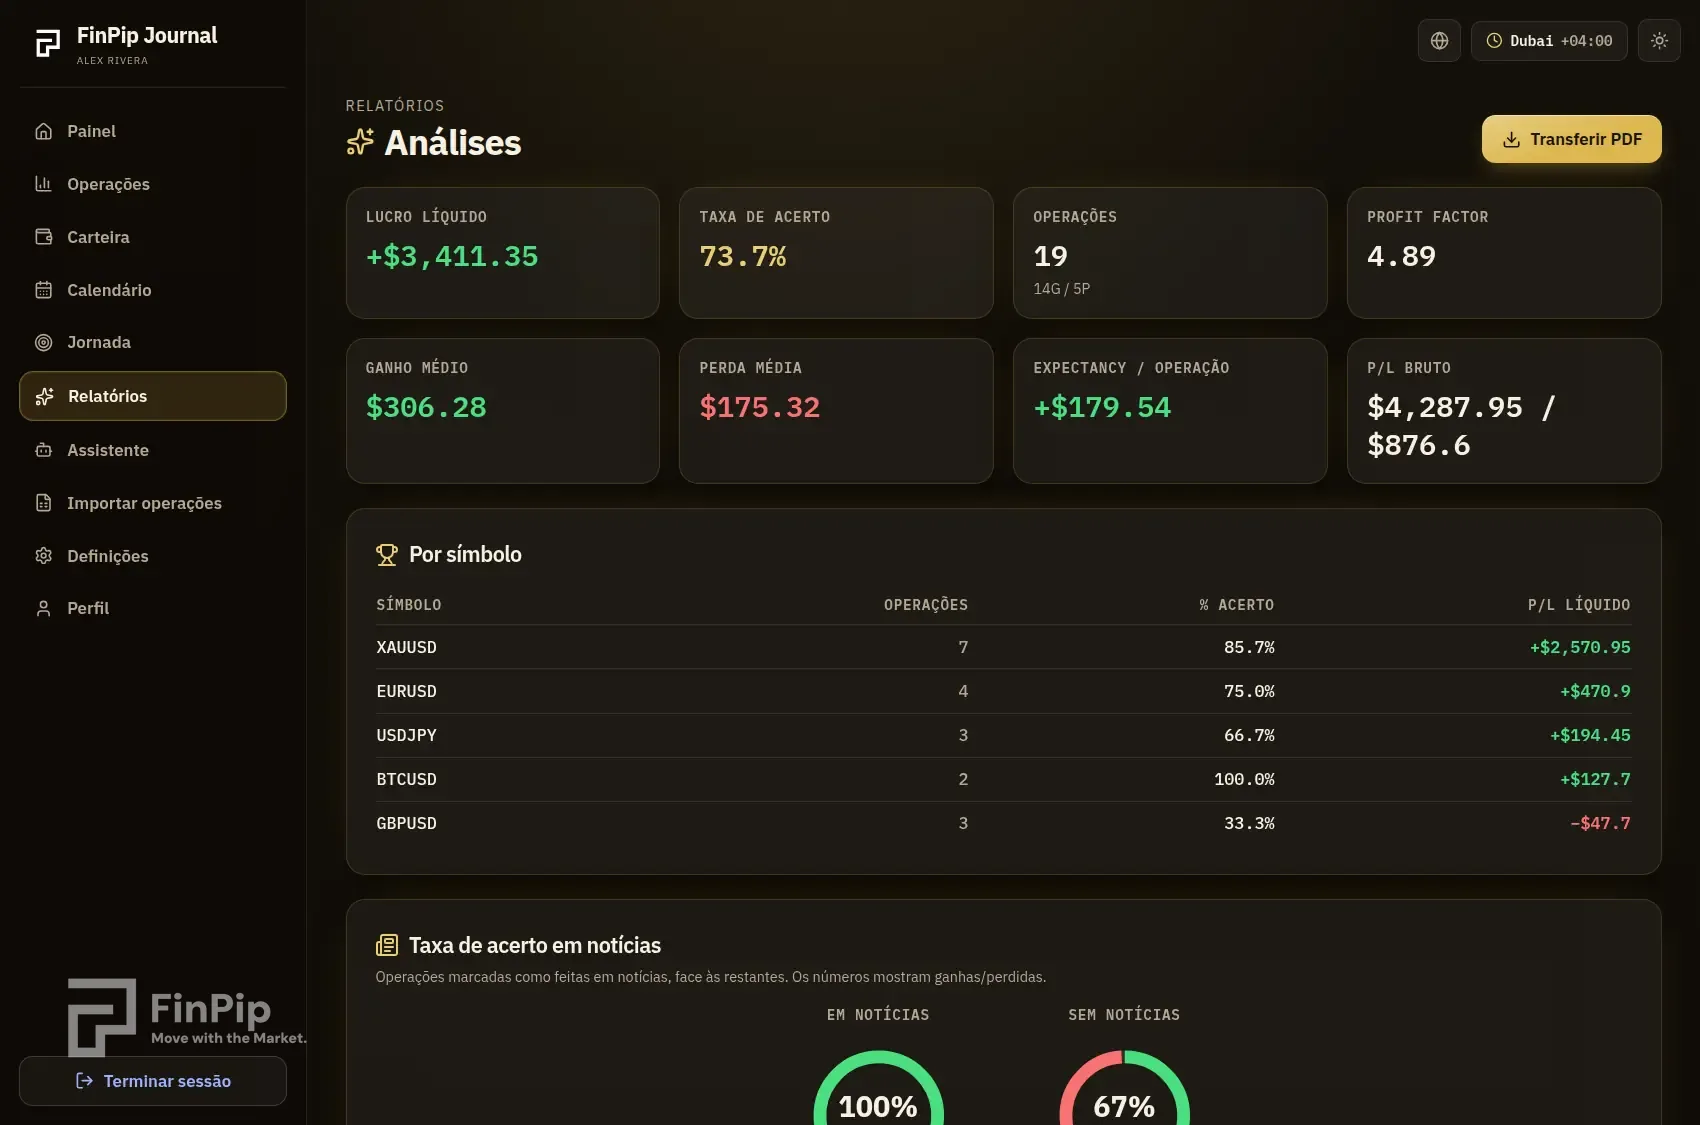Click the FinPip Journal logo icon

(47, 43)
